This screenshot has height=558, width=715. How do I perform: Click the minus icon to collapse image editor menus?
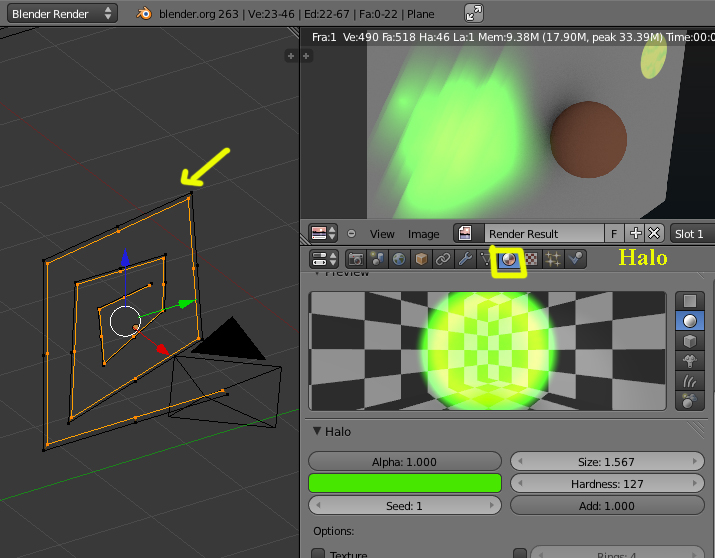pos(351,233)
